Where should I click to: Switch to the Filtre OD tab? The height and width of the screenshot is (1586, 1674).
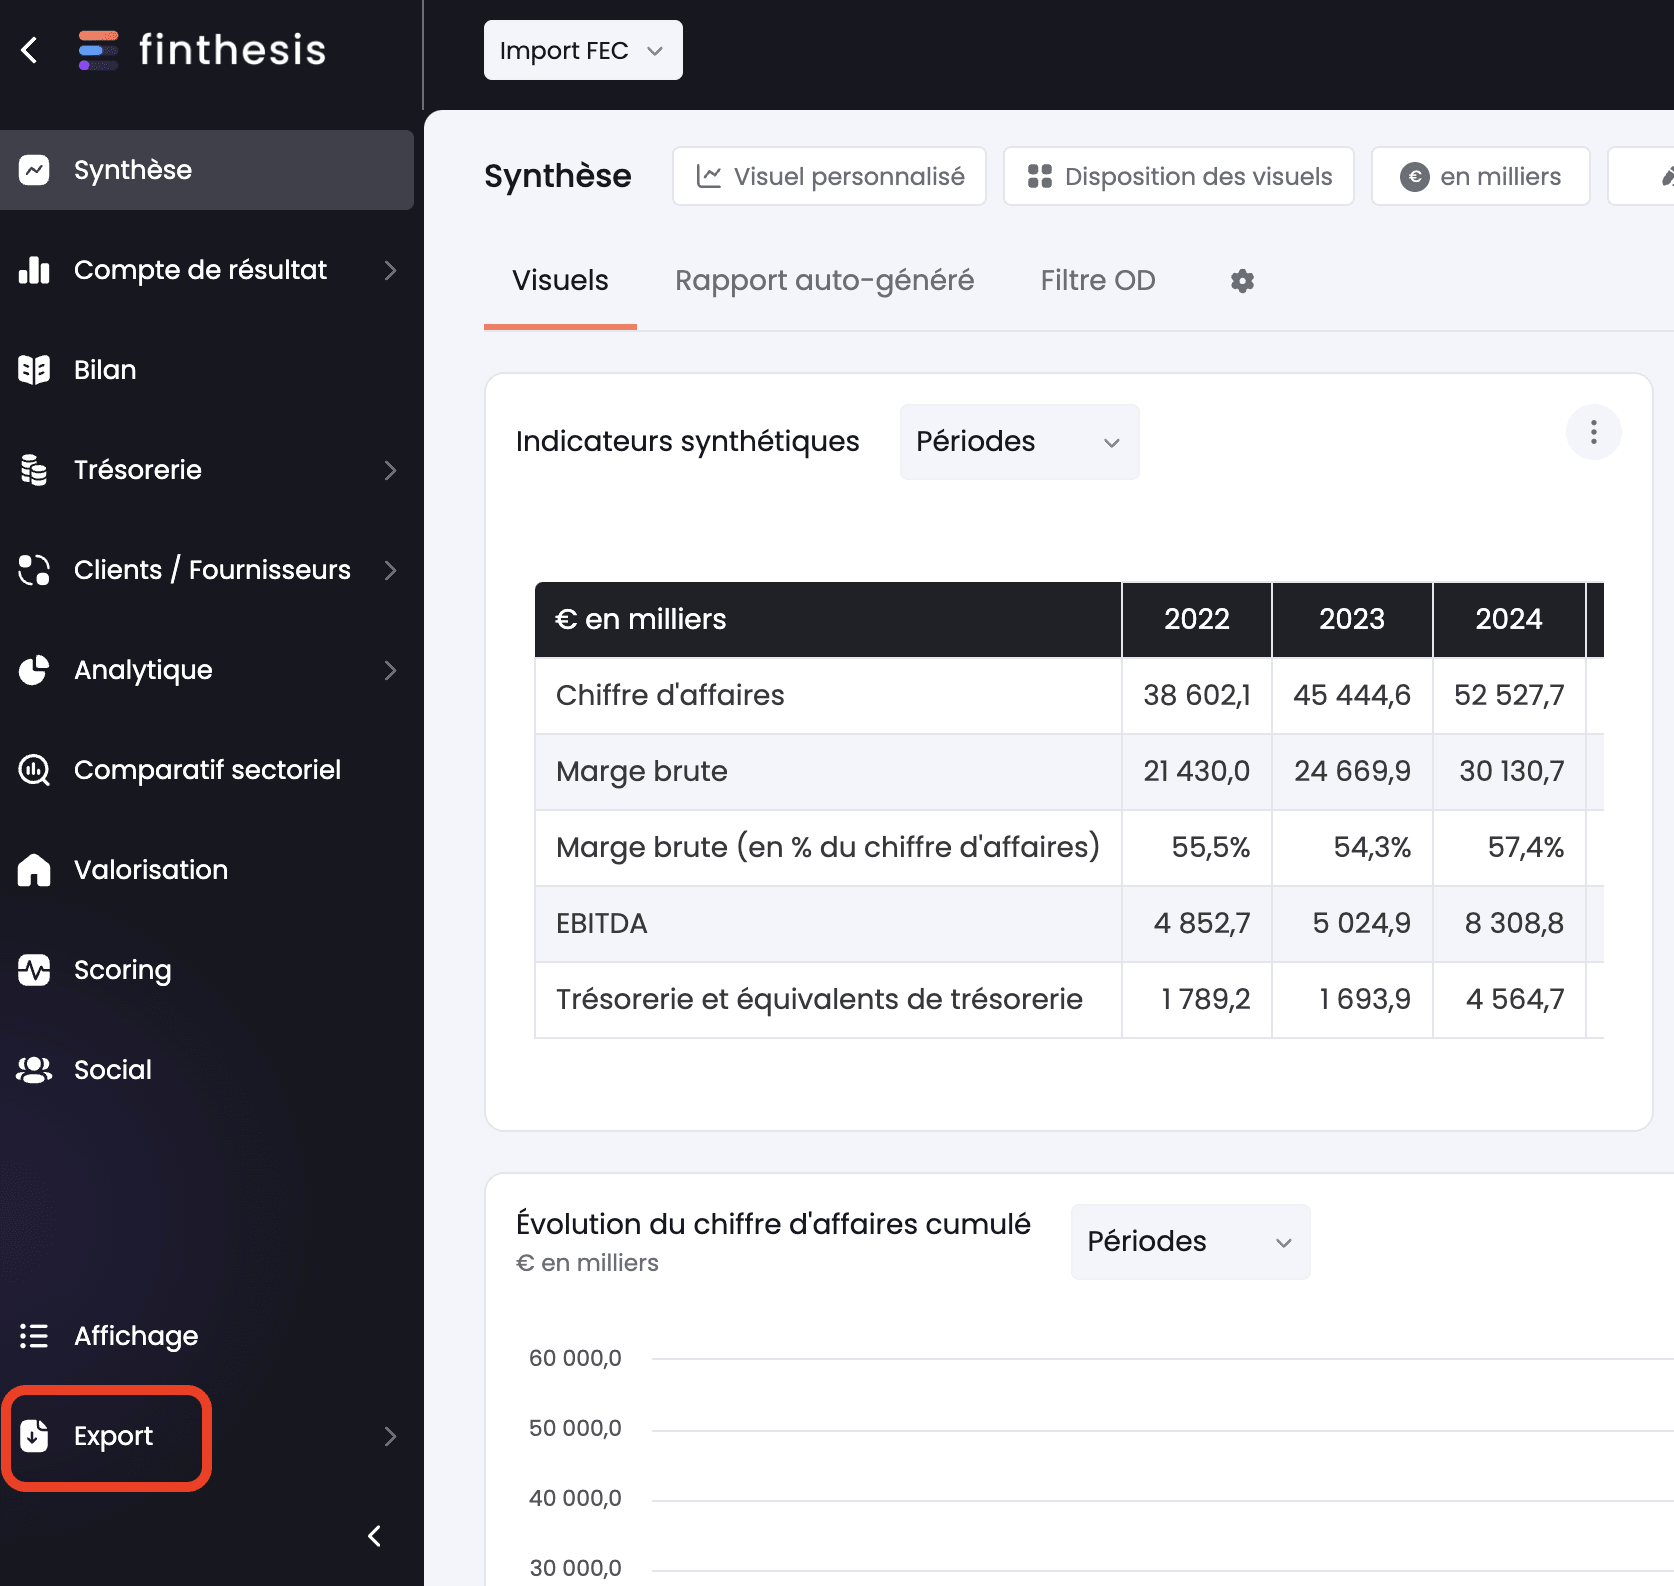click(x=1098, y=281)
